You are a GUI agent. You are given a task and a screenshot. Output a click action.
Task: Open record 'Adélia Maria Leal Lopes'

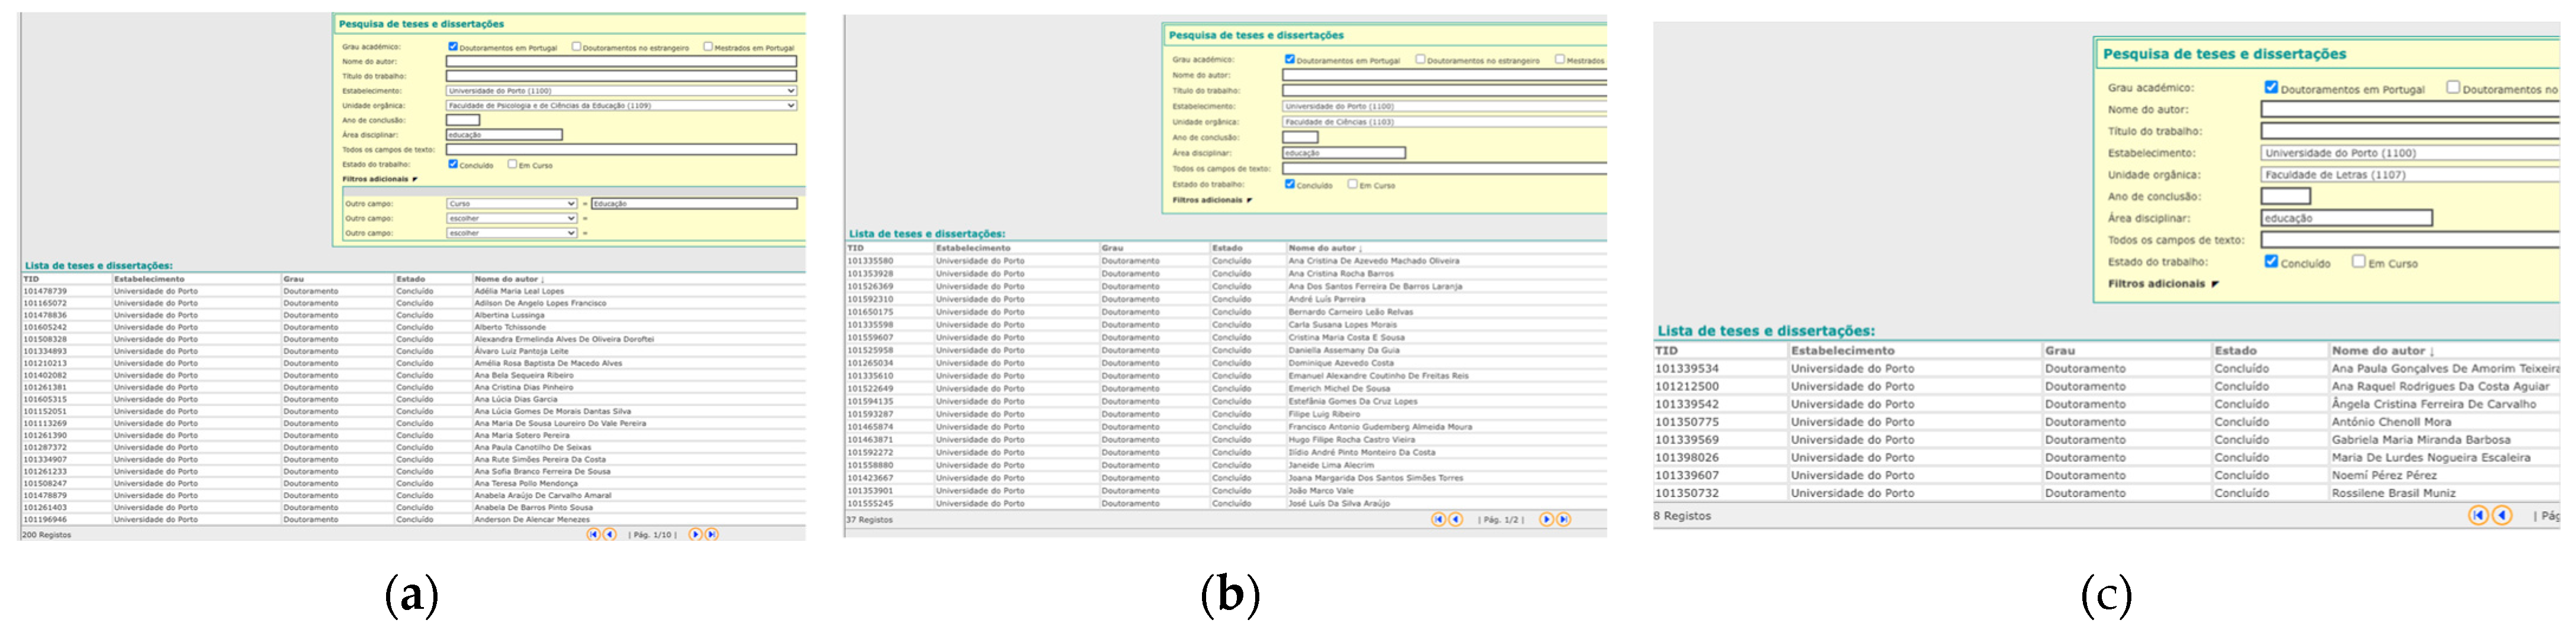point(518,291)
